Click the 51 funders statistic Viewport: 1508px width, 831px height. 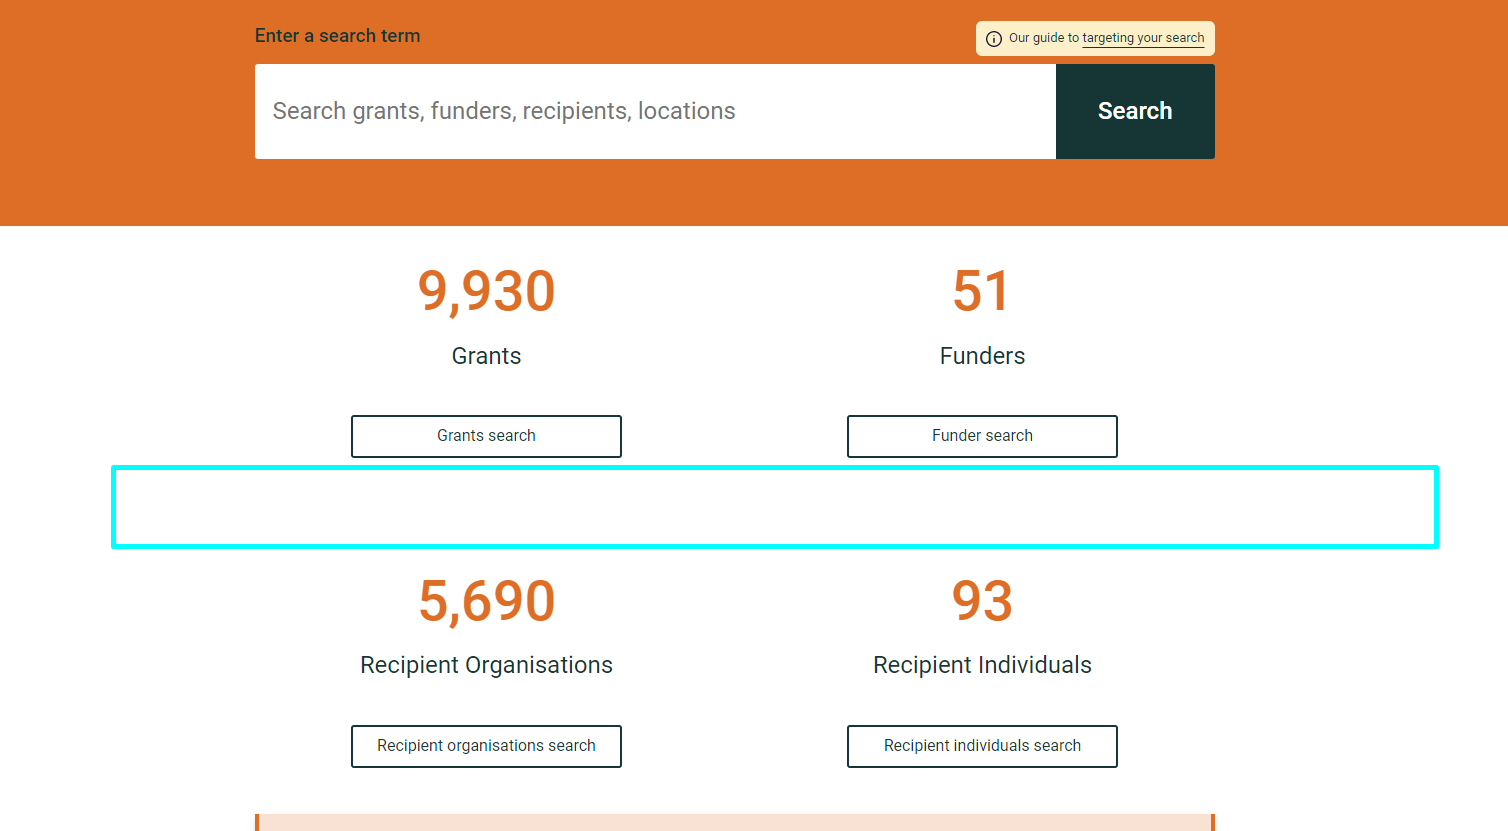click(x=982, y=291)
